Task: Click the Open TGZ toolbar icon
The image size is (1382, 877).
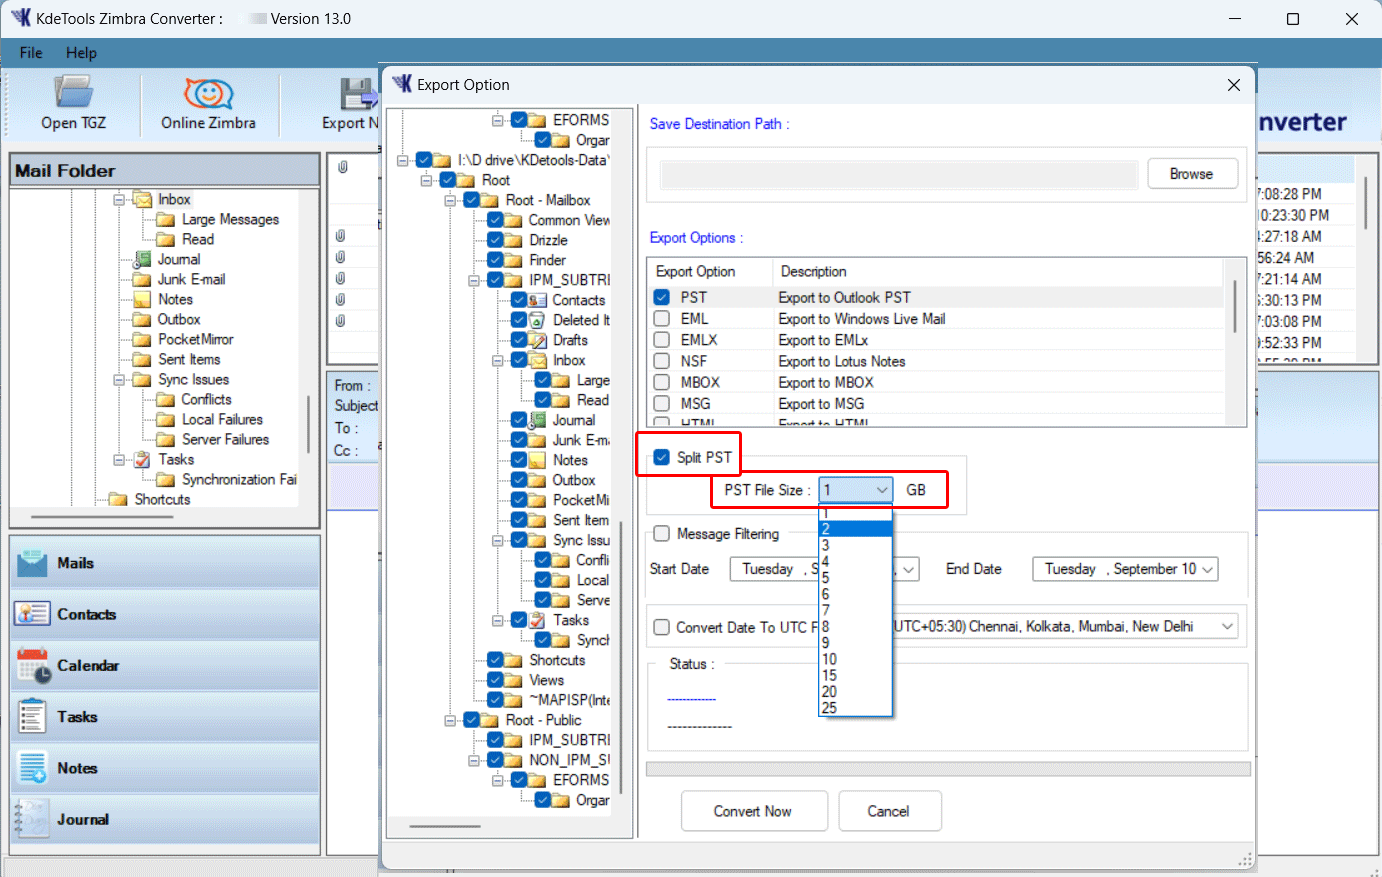Action: (x=73, y=103)
